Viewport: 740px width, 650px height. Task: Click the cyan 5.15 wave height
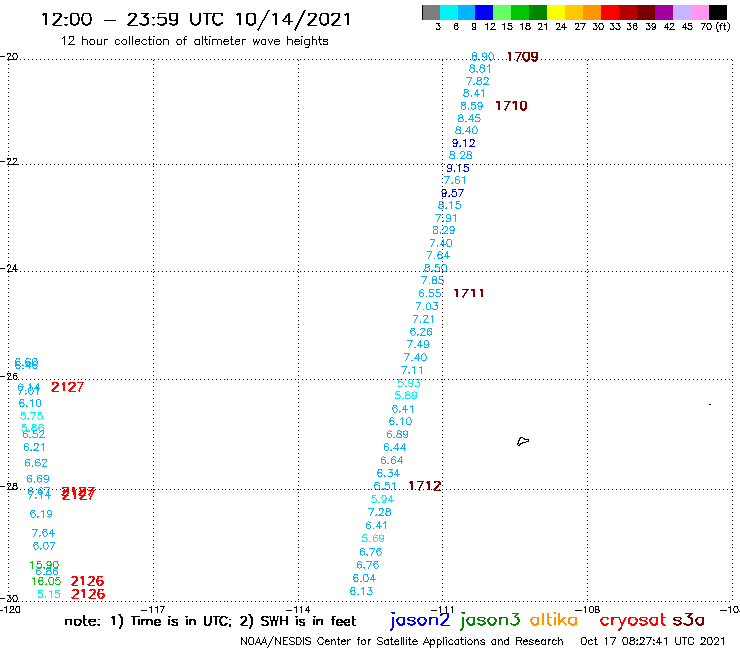pos(49,594)
